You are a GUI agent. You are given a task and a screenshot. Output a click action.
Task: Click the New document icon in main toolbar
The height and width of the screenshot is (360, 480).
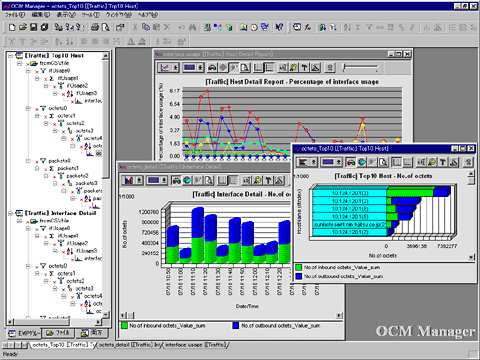tap(12, 27)
